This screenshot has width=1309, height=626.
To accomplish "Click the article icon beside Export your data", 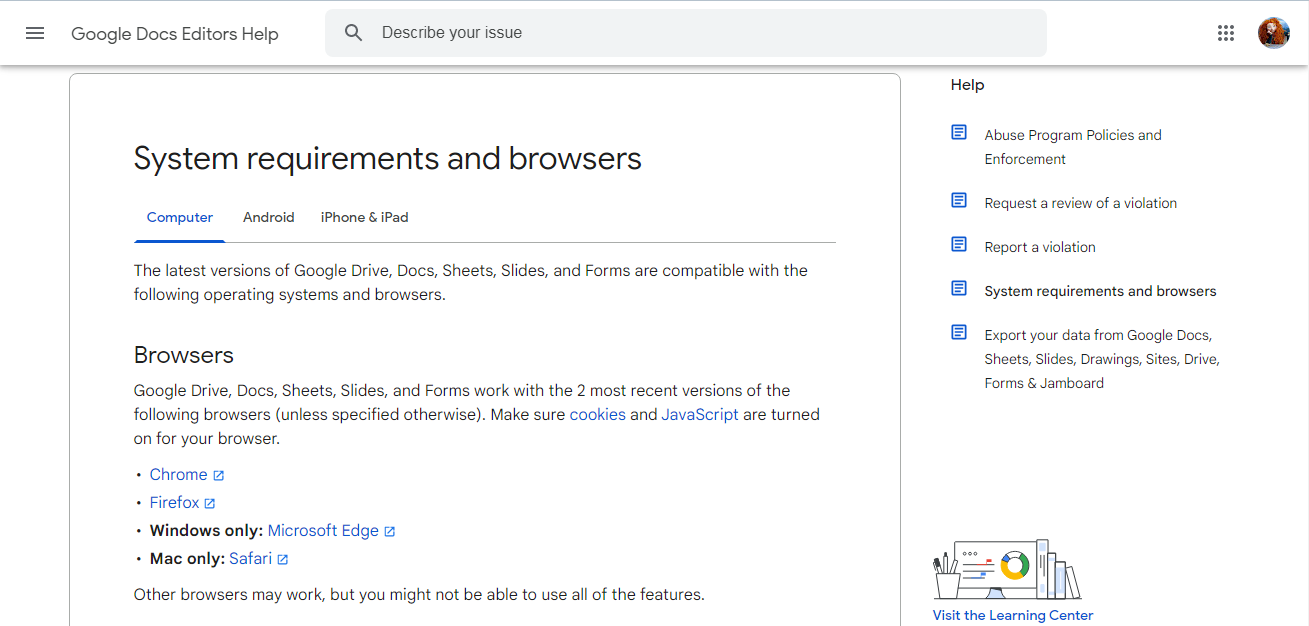I will coord(959,332).
